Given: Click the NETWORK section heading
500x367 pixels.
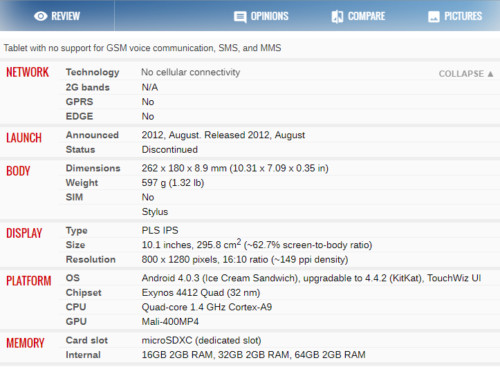Looking at the screenshot, I should 28,72.
